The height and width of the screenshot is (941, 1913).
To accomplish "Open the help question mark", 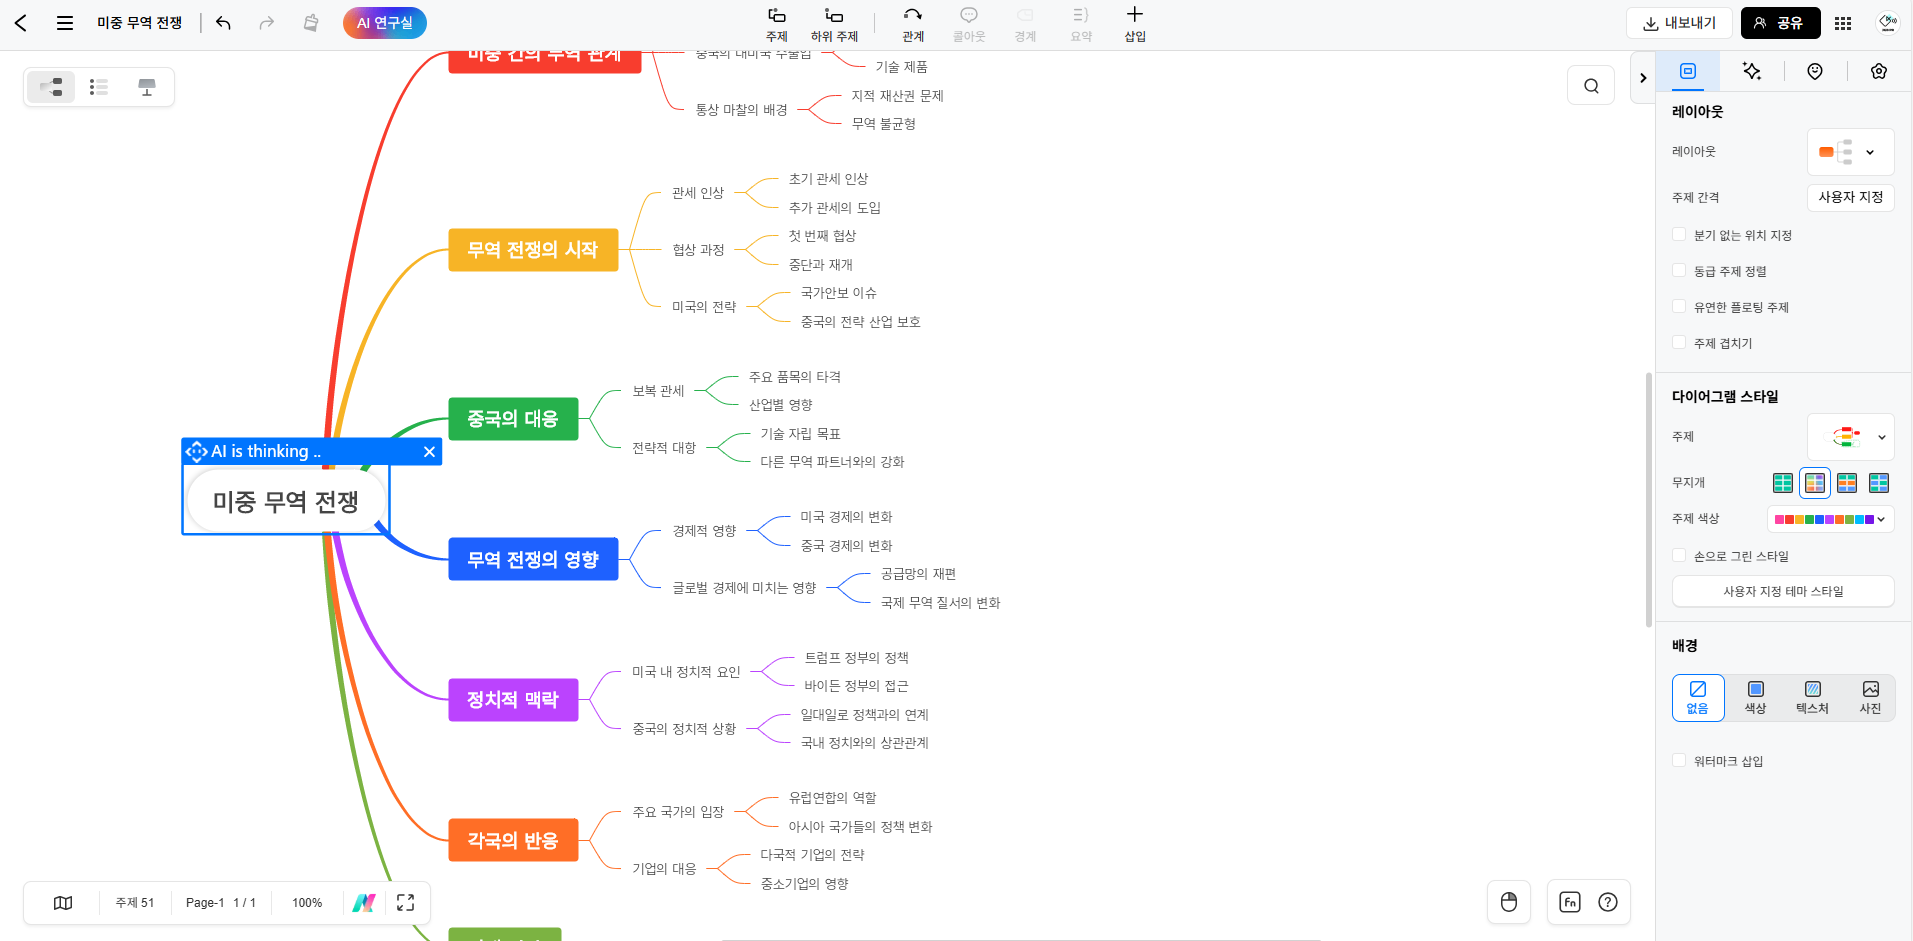I will pyautogui.click(x=1608, y=902).
